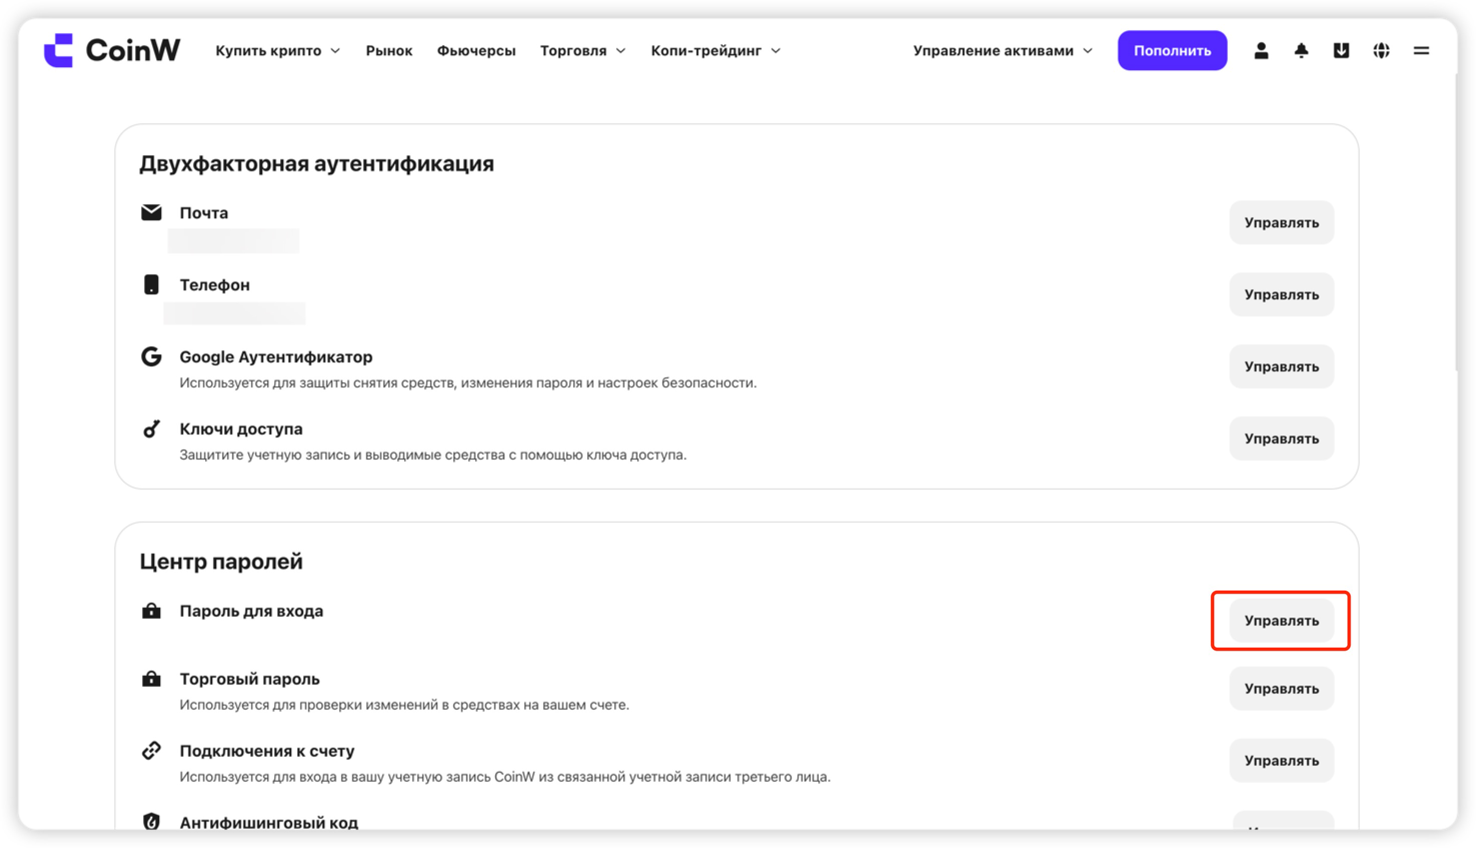This screenshot has width=1476, height=848.
Task: Click the Пароль для входа label
Action: tap(251, 610)
